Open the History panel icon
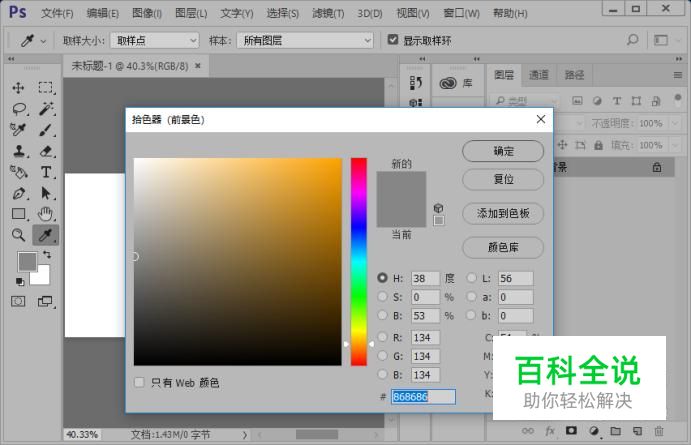This screenshot has height=445, width=691. click(416, 82)
